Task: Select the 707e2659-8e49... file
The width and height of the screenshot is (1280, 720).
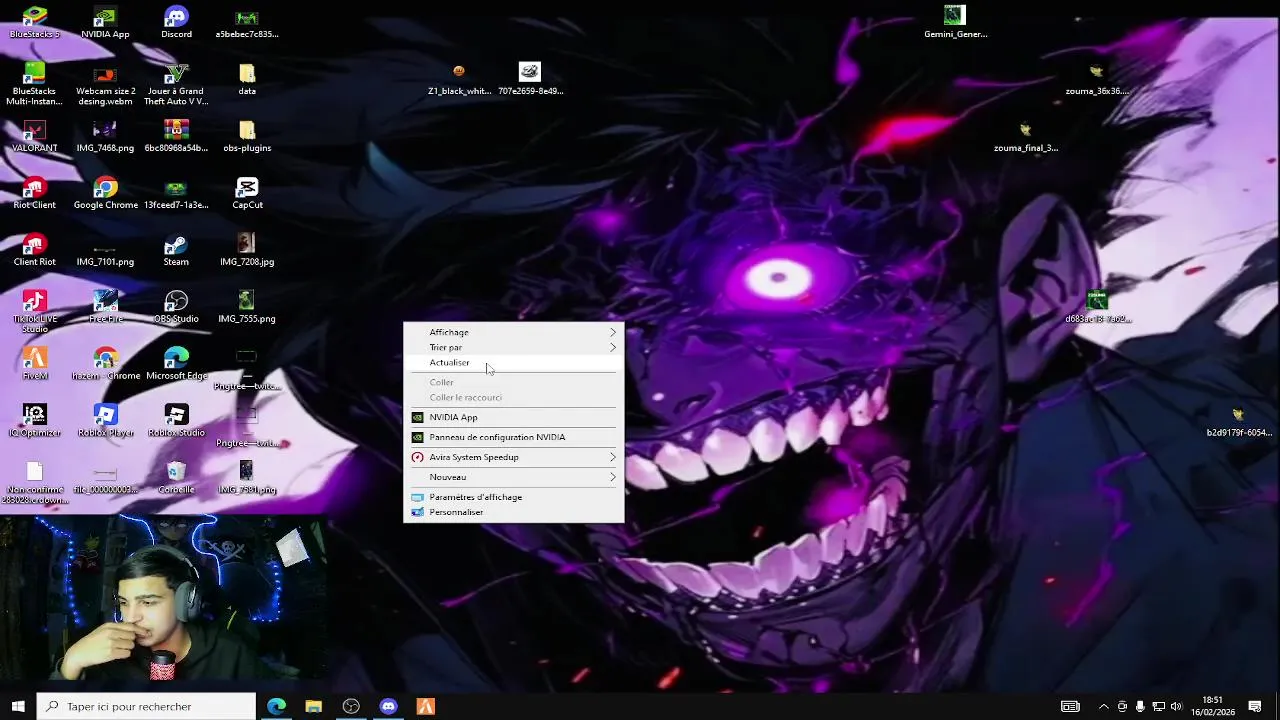Action: tap(530, 79)
